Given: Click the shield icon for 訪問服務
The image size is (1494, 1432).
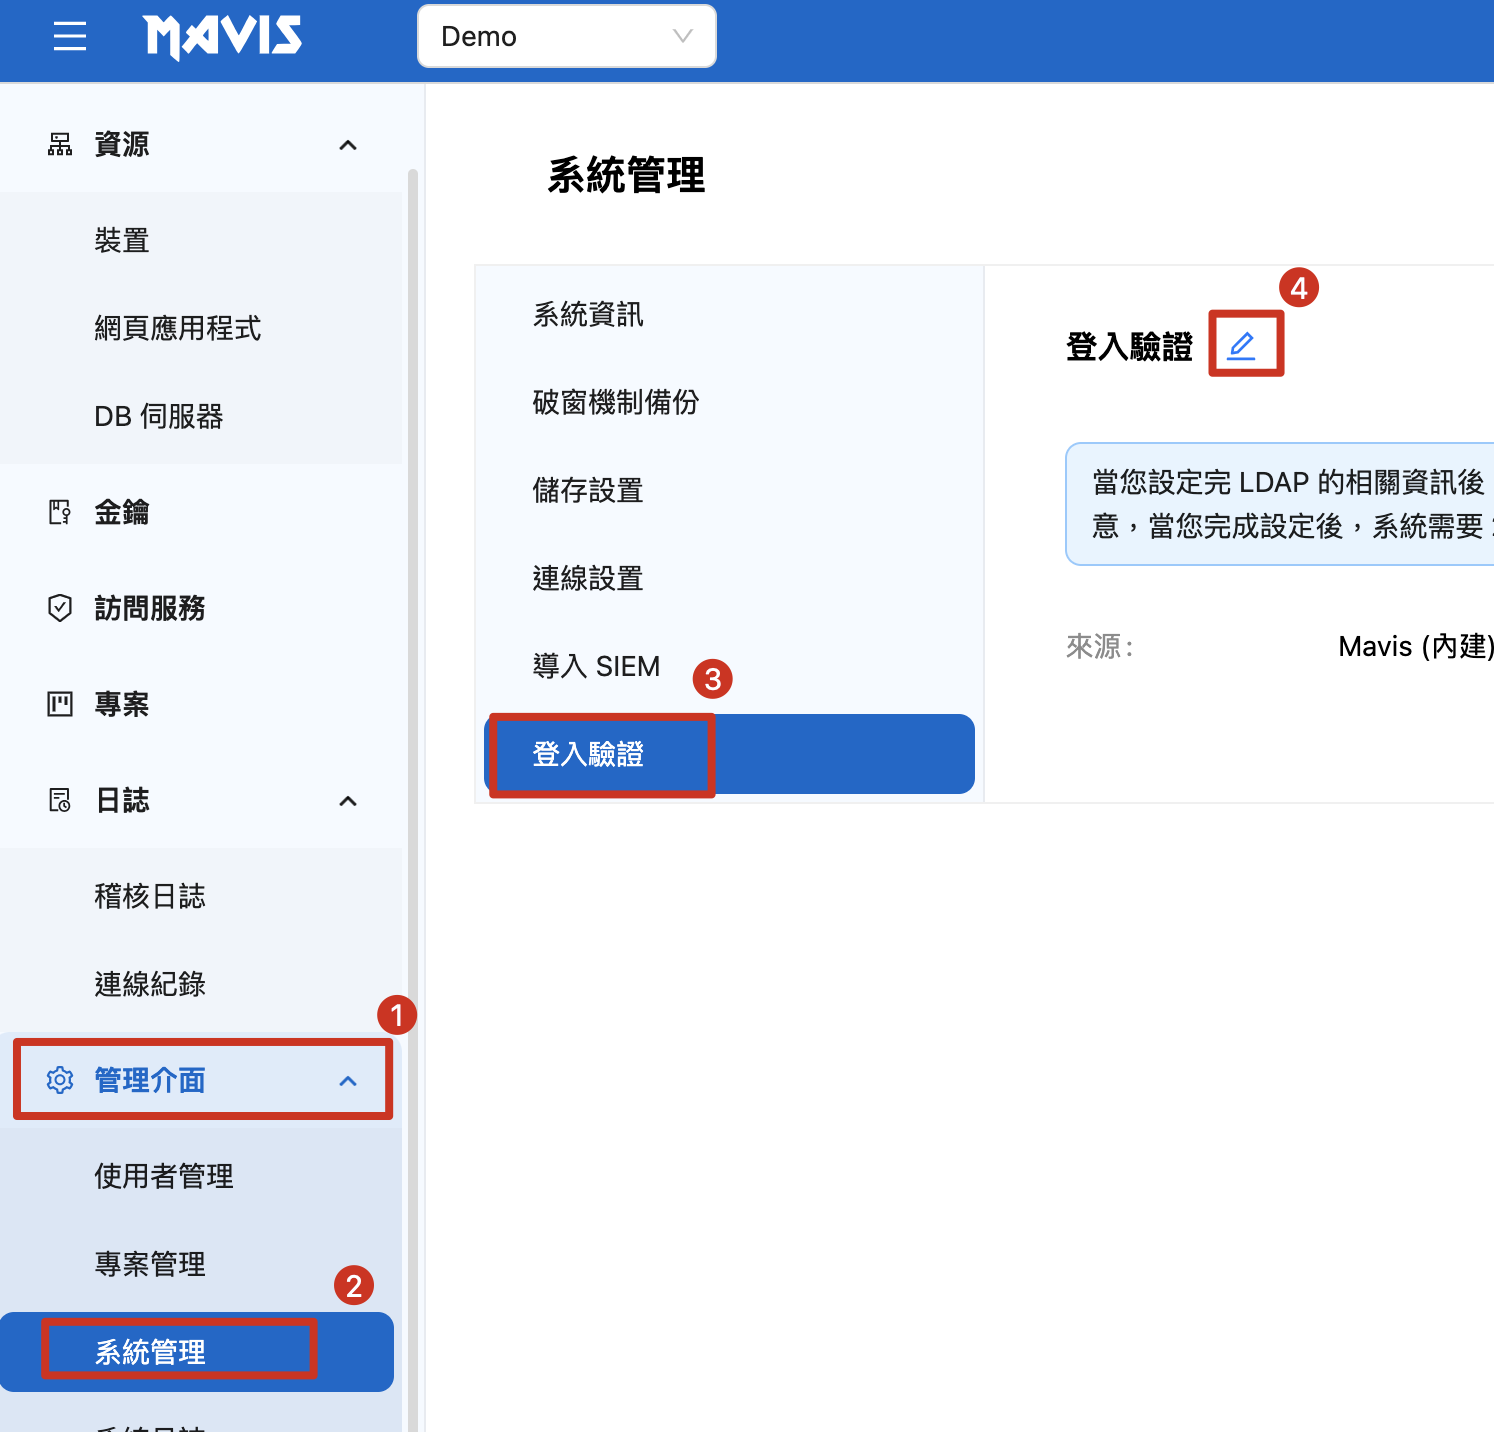Looking at the screenshot, I should coord(60,608).
